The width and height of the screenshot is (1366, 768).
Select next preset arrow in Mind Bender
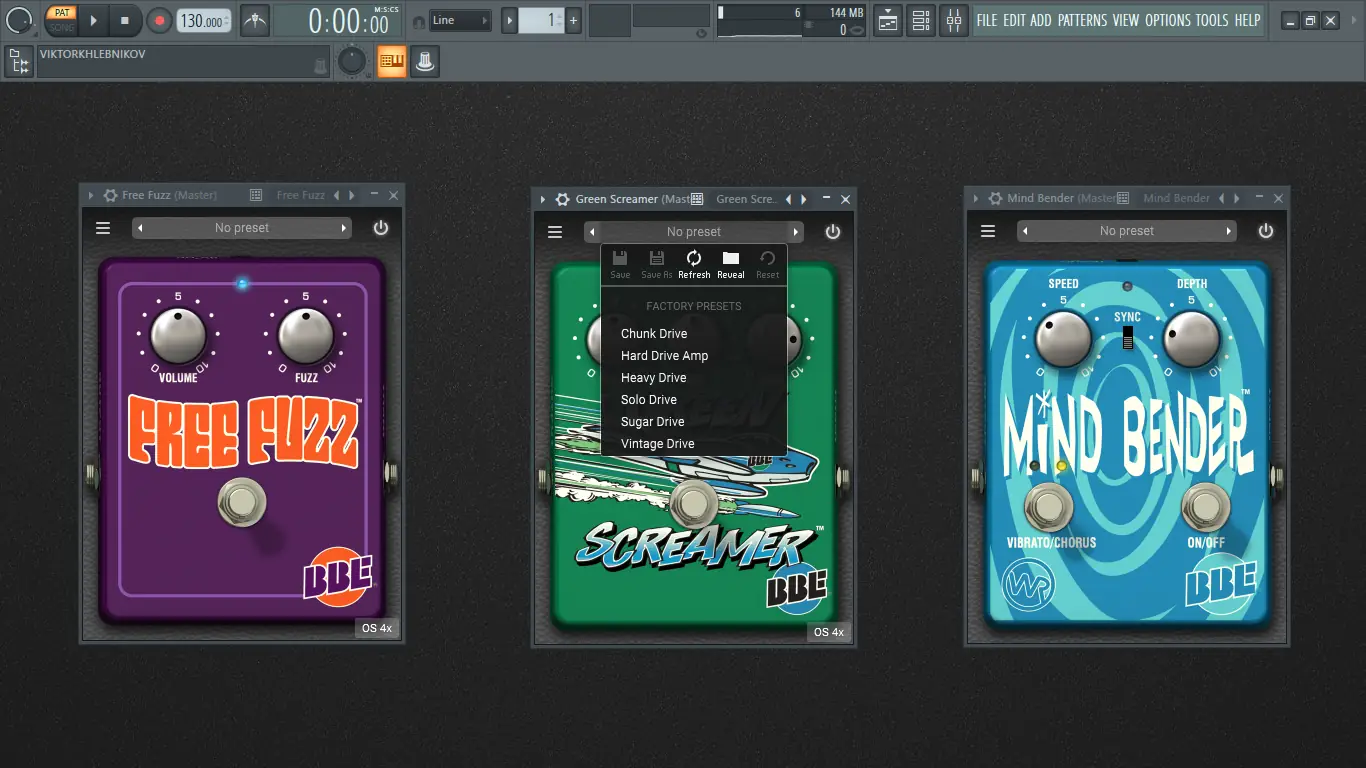coord(1229,231)
